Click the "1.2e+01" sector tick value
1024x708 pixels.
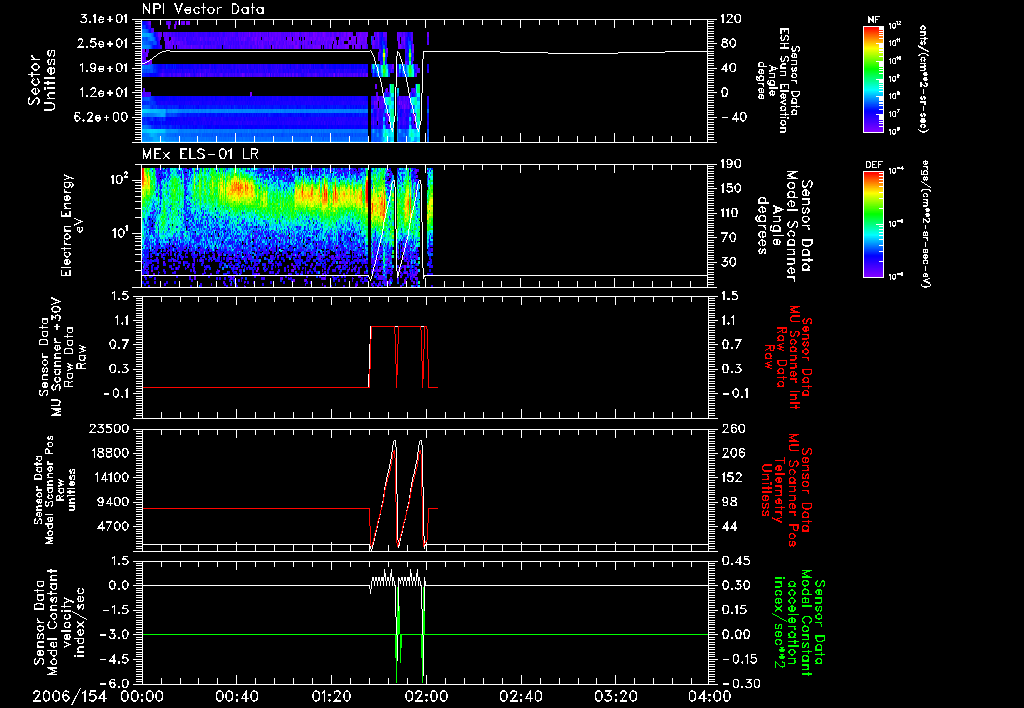click(x=103, y=93)
